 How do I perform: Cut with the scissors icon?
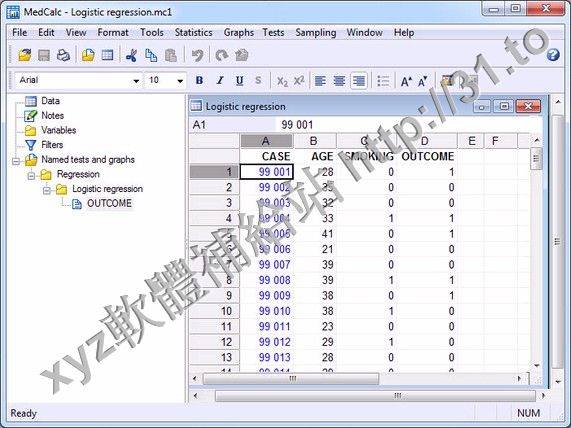(131, 55)
